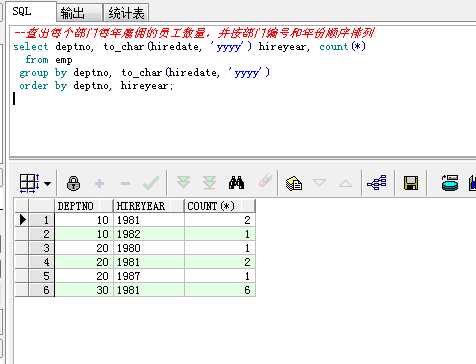Viewport: 476px width, 364px height.
Task: Click the teal database print icon
Action: point(450,183)
